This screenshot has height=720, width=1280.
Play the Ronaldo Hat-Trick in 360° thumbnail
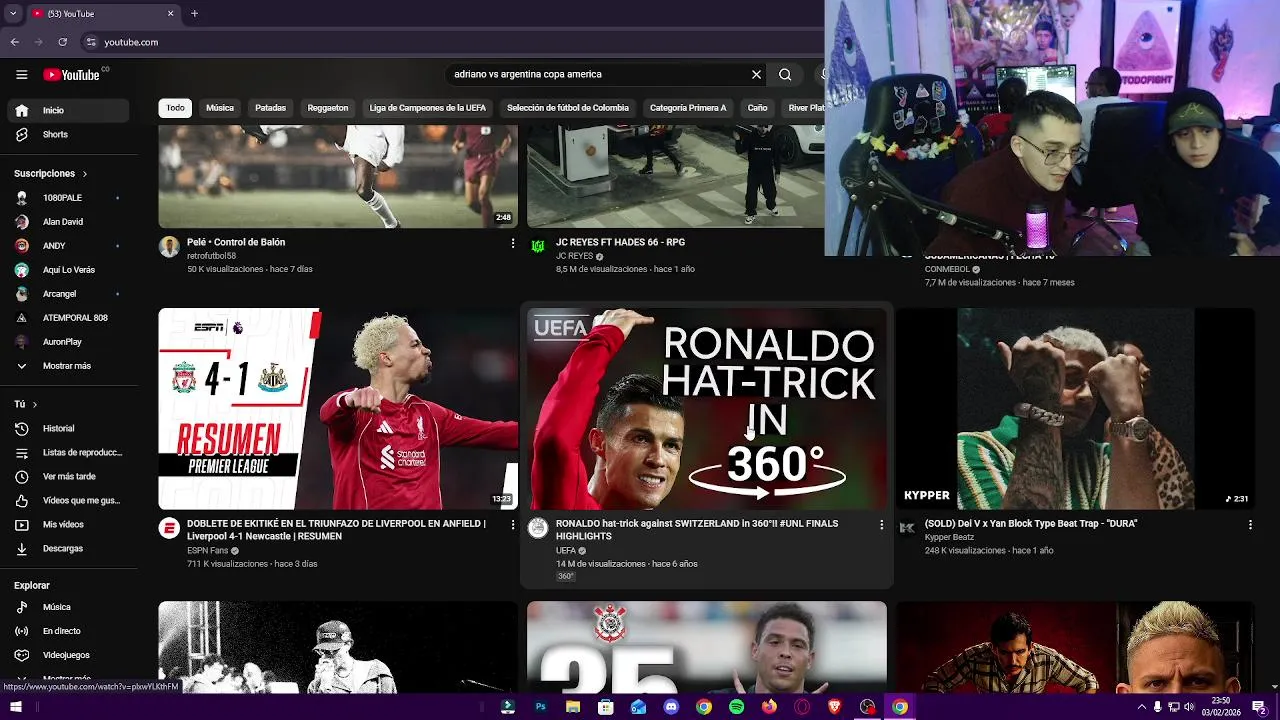point(707,409)
